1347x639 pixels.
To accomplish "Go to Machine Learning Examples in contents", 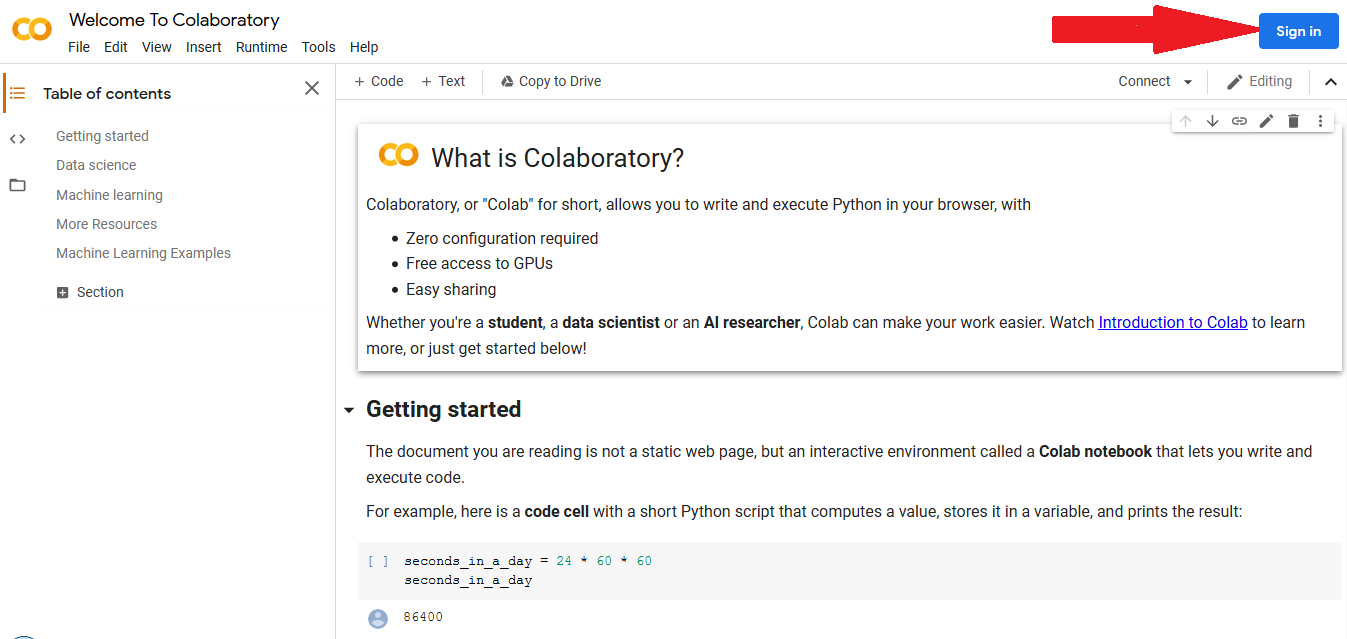I will [143, 253].
